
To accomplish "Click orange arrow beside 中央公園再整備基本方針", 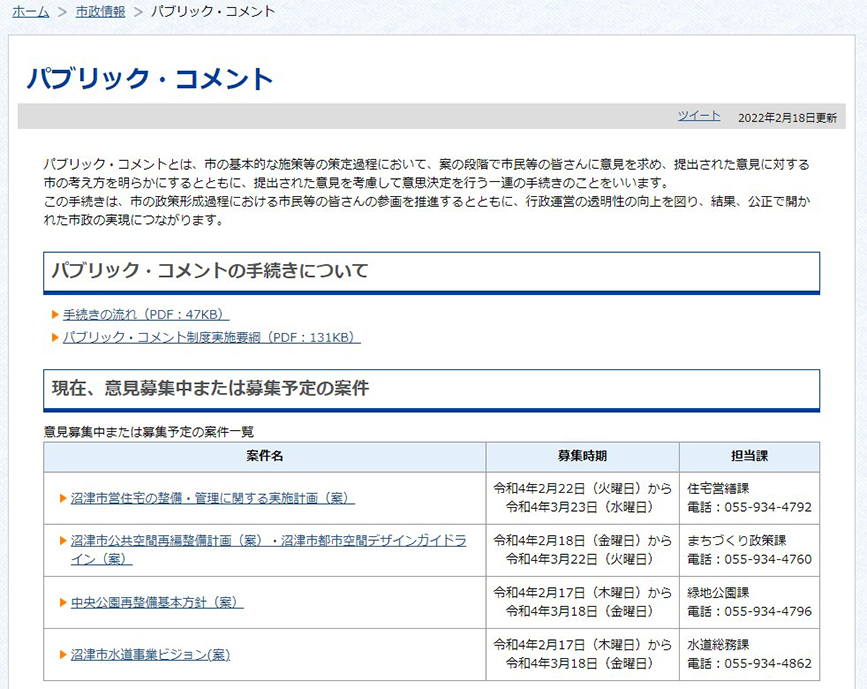I will (63, 602).
